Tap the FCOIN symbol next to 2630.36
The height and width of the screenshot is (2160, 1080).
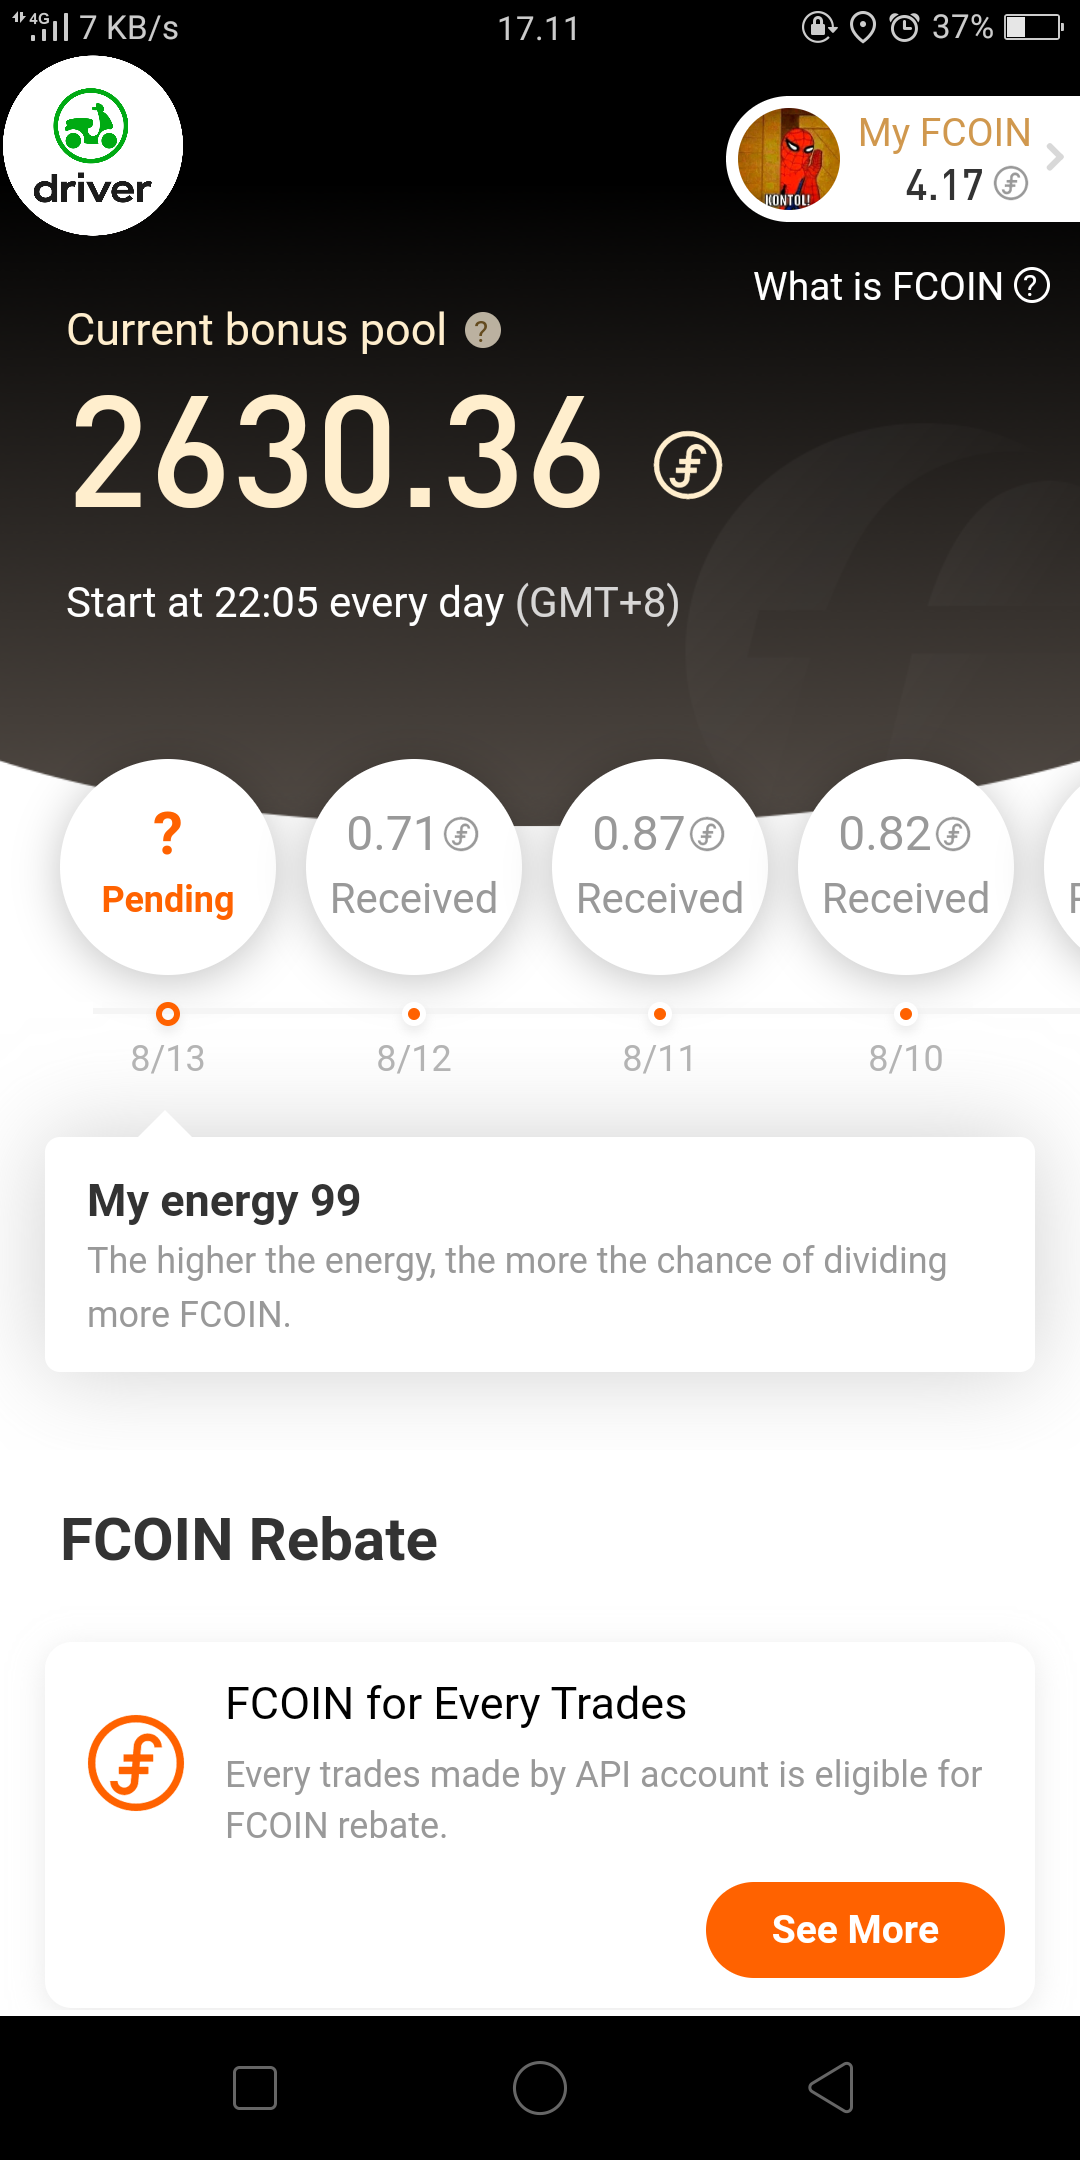point(688,465)
